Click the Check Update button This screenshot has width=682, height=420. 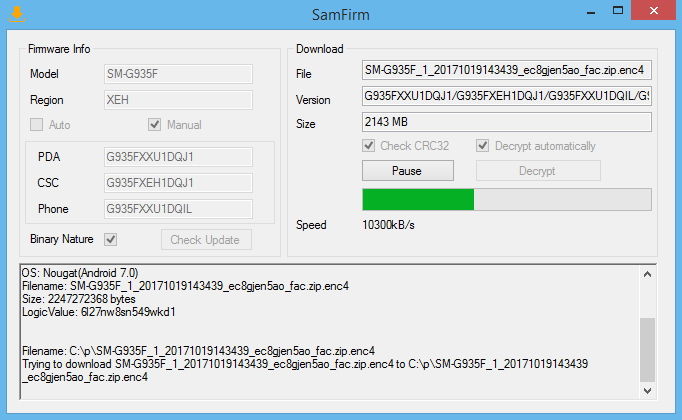pyautogui.click(x=206, y=240)
